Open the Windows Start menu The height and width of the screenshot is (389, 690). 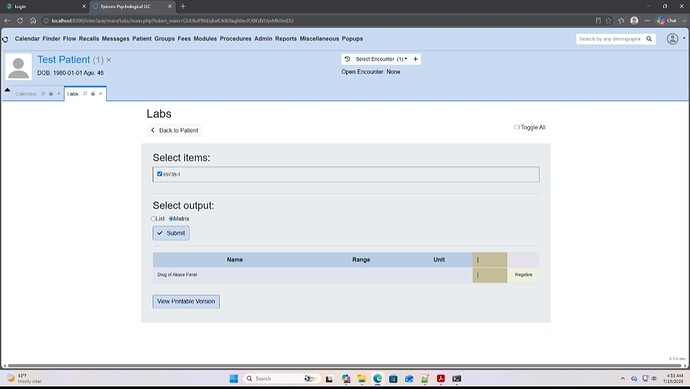pyautogui.click(x=234, y=378)
